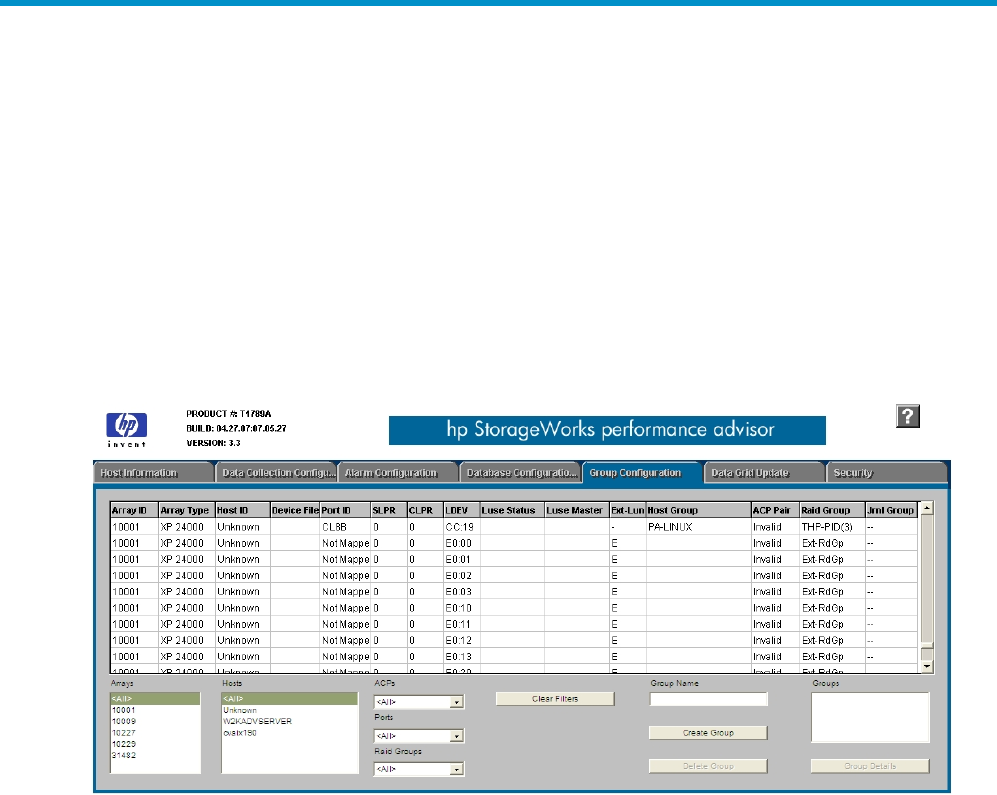Select LDEV cell E0:10
Viewport: 997px width, 795px height.
462,608
